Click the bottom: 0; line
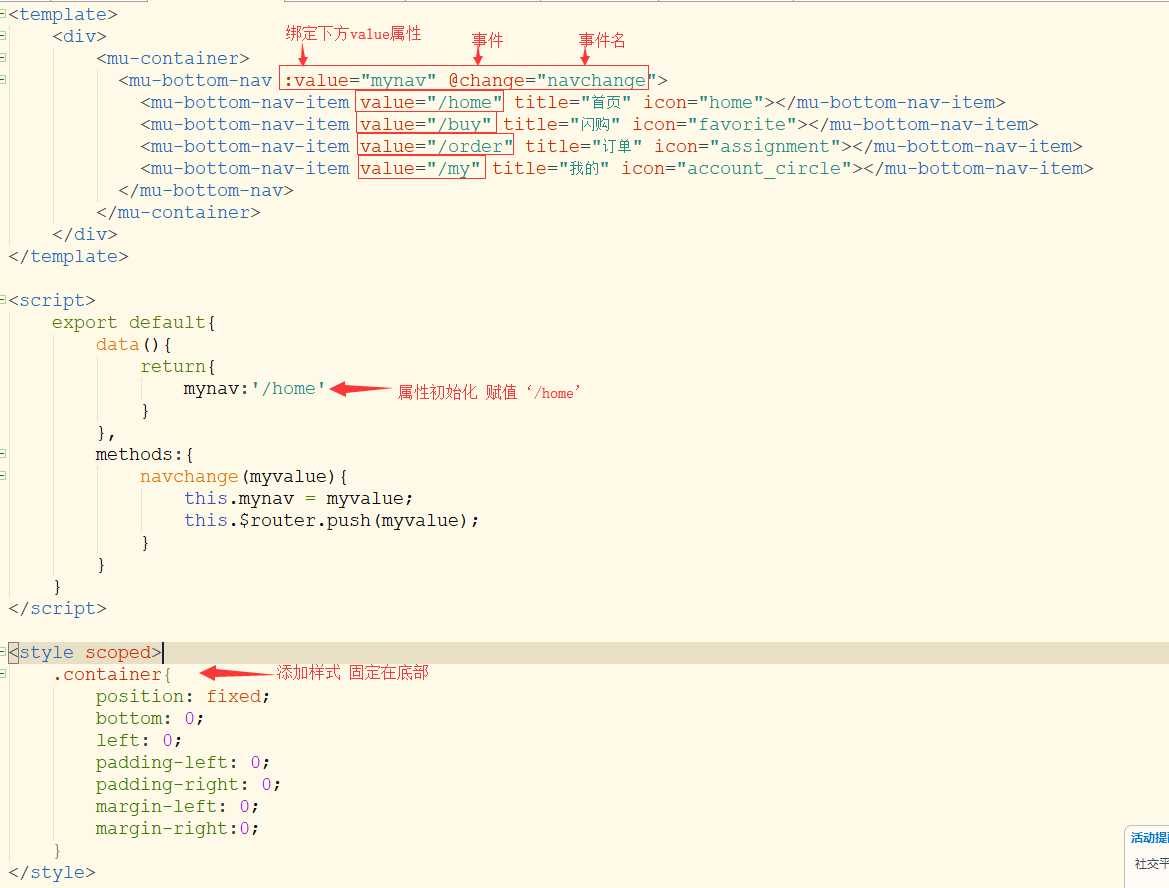1169x888 pixels. [150, 718]
